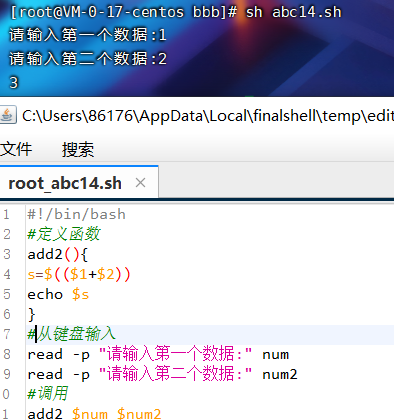The height and width of the screenshot is (420, 394).
Task: Click the comment '#定义函数'
Action: (x=64, y=234)
